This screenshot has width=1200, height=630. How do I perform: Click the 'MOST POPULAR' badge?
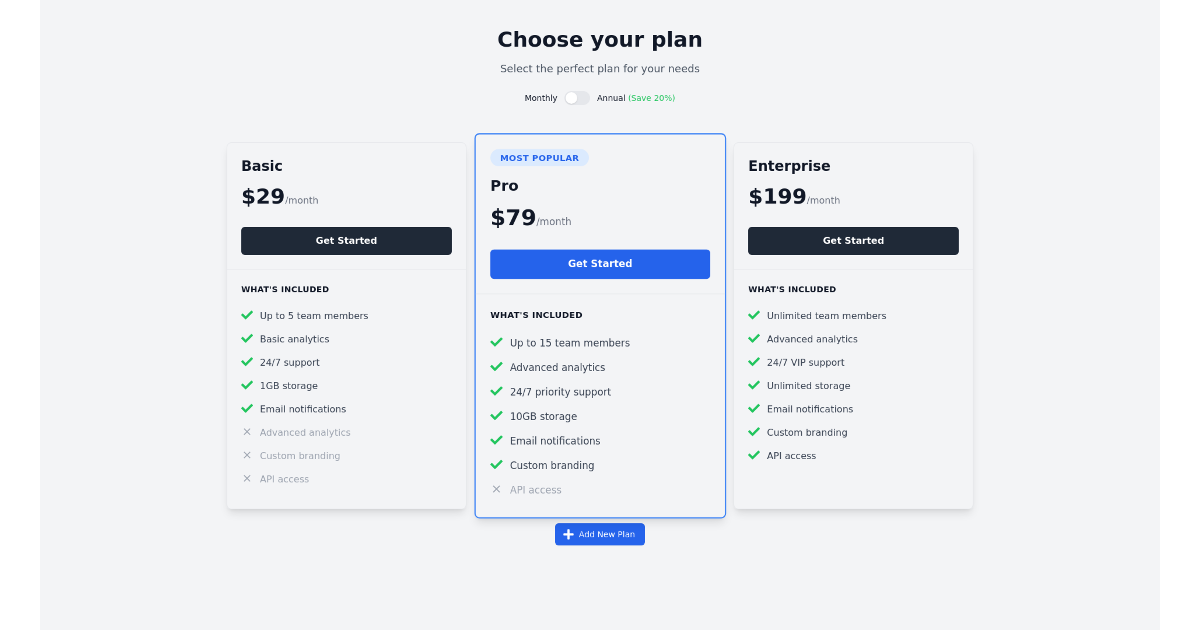click(540, 157)
